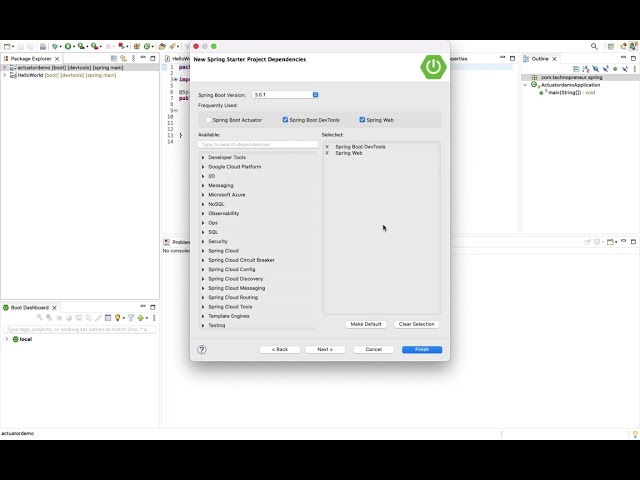Close the Boot Dashboard tab with X

point(54,308)
